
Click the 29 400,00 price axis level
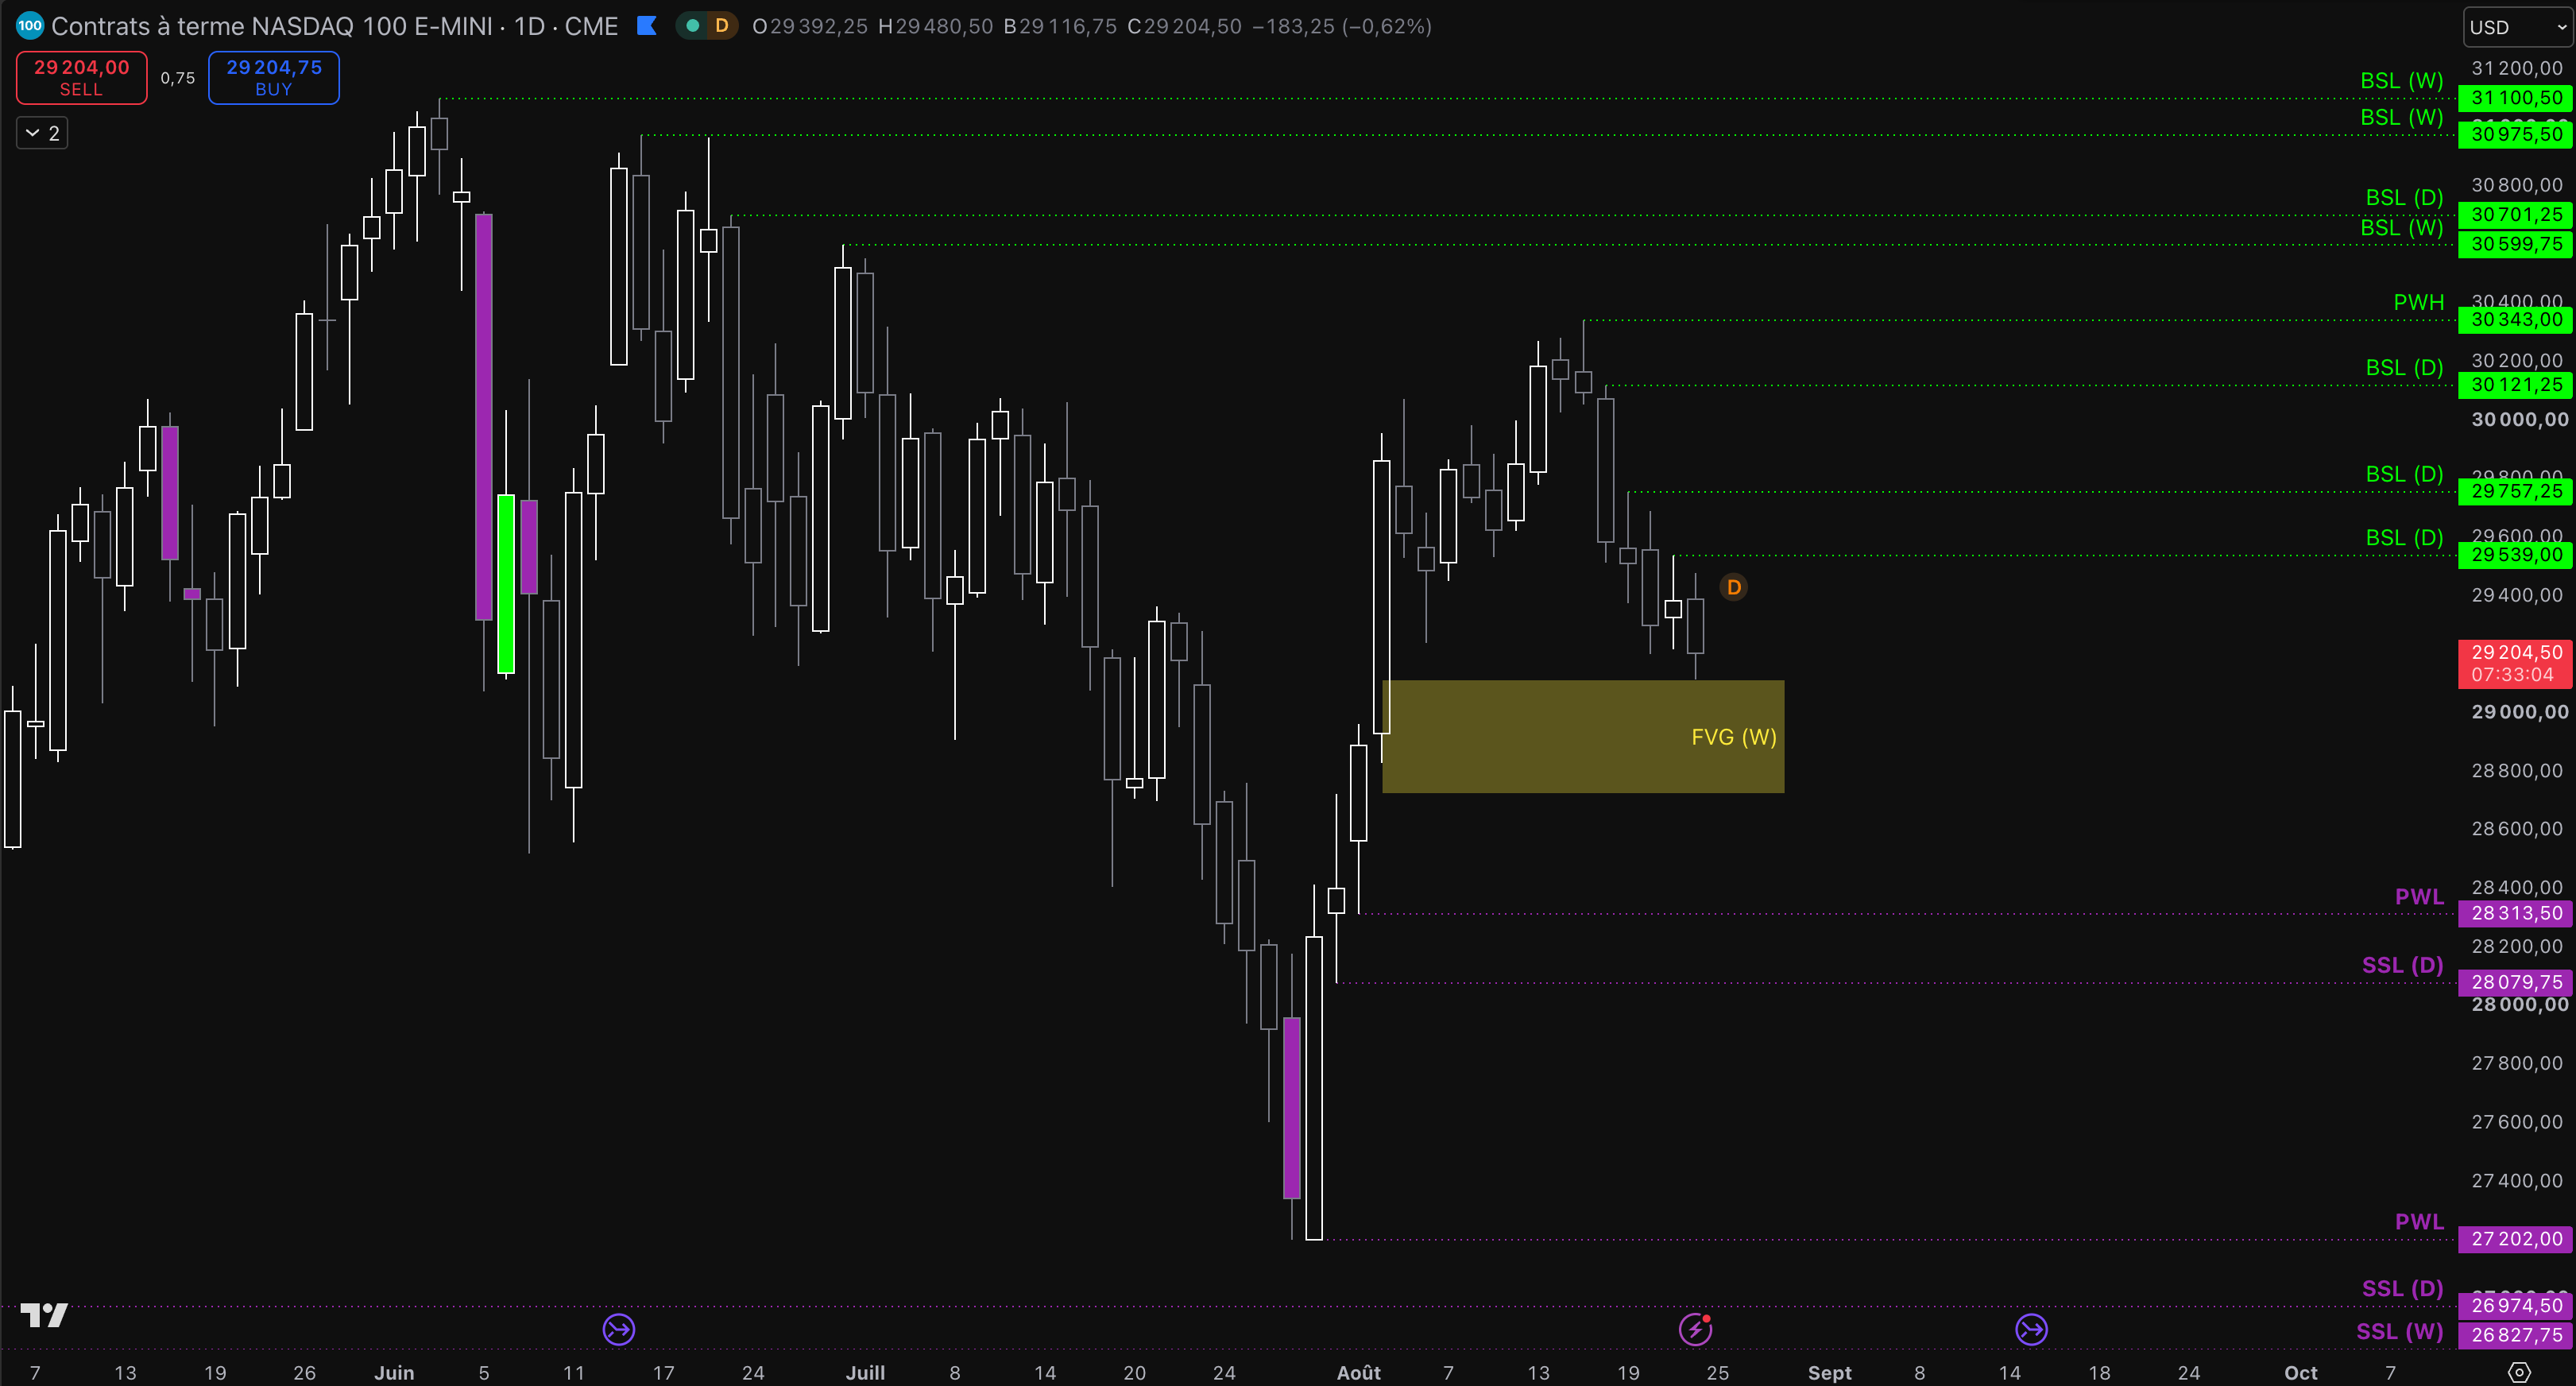point(2517,595)
